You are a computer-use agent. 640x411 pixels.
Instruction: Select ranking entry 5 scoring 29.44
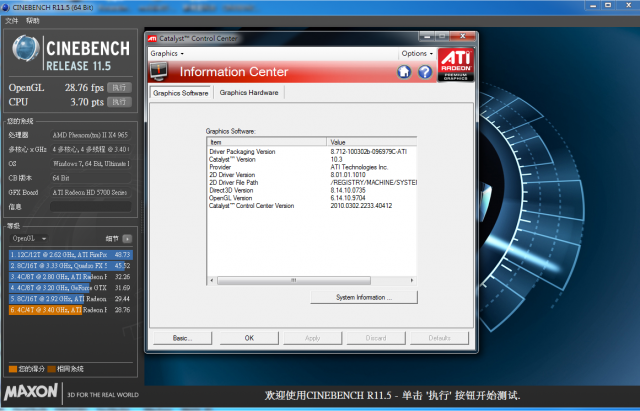click(71, 299)
